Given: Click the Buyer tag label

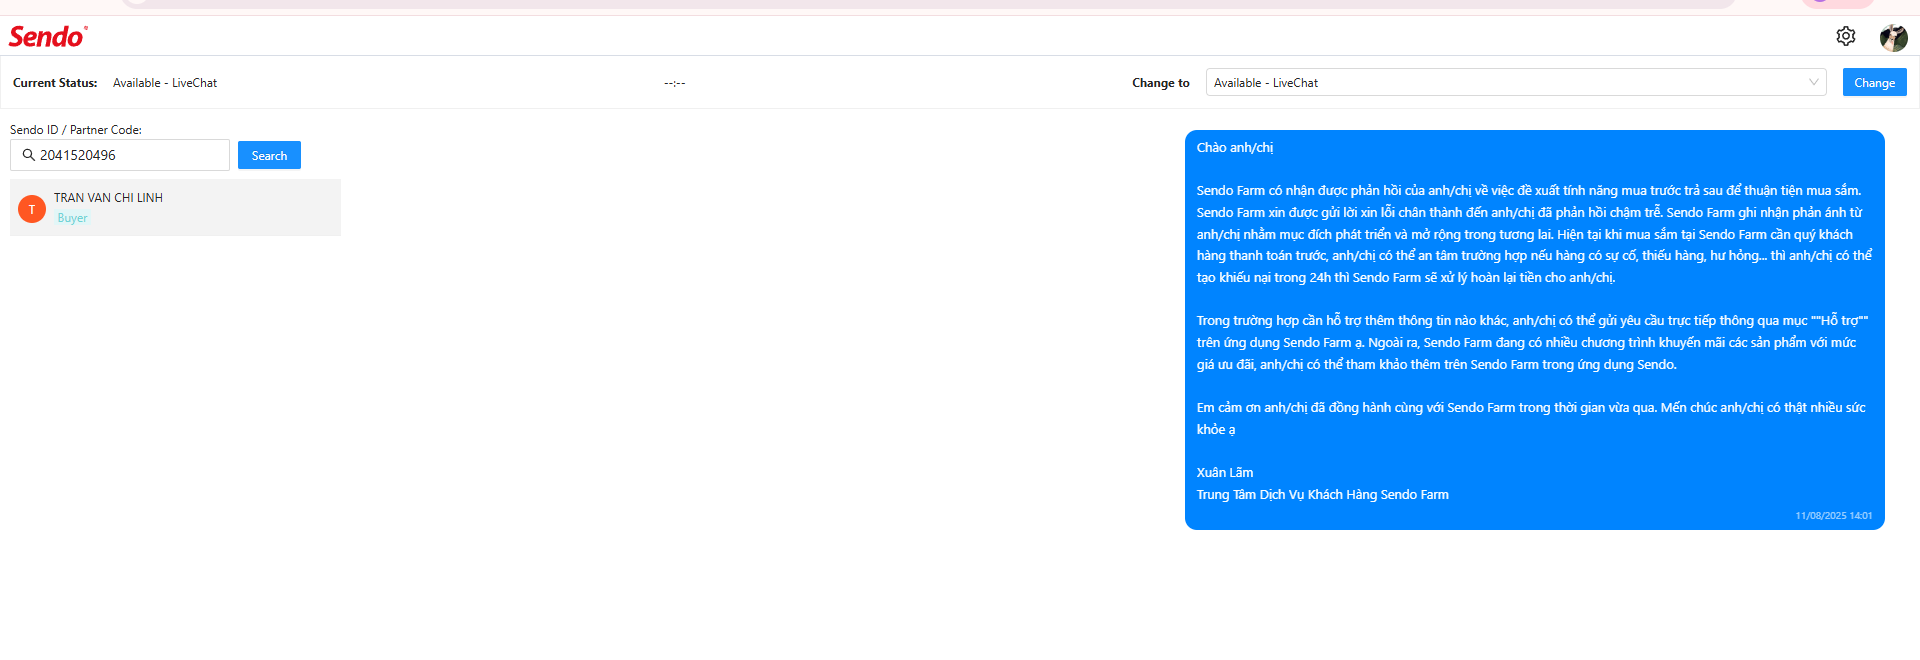Looking at the screenshot, I should click(72, 218).
